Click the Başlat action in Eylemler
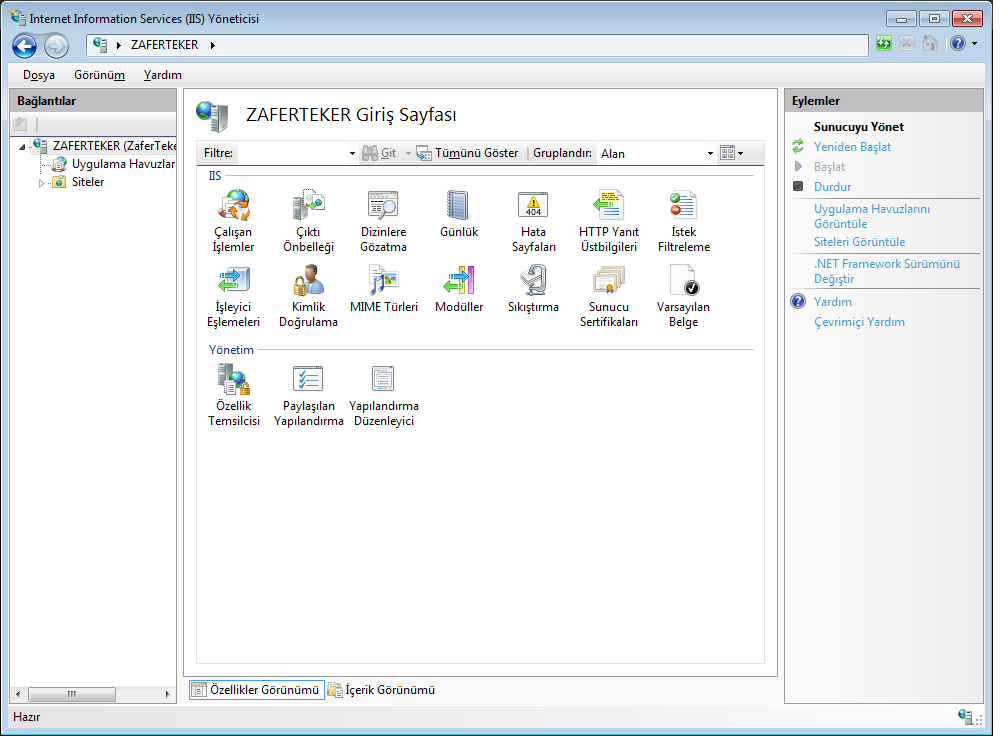The image size is (1008, 736). (x=829, y=167)
